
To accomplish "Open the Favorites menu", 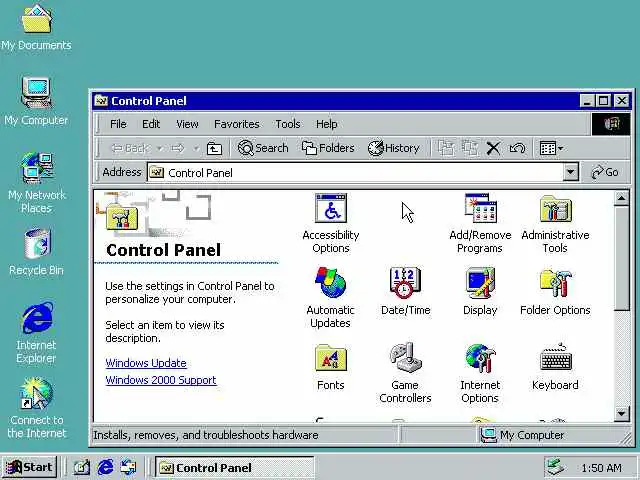I will 237,124.
